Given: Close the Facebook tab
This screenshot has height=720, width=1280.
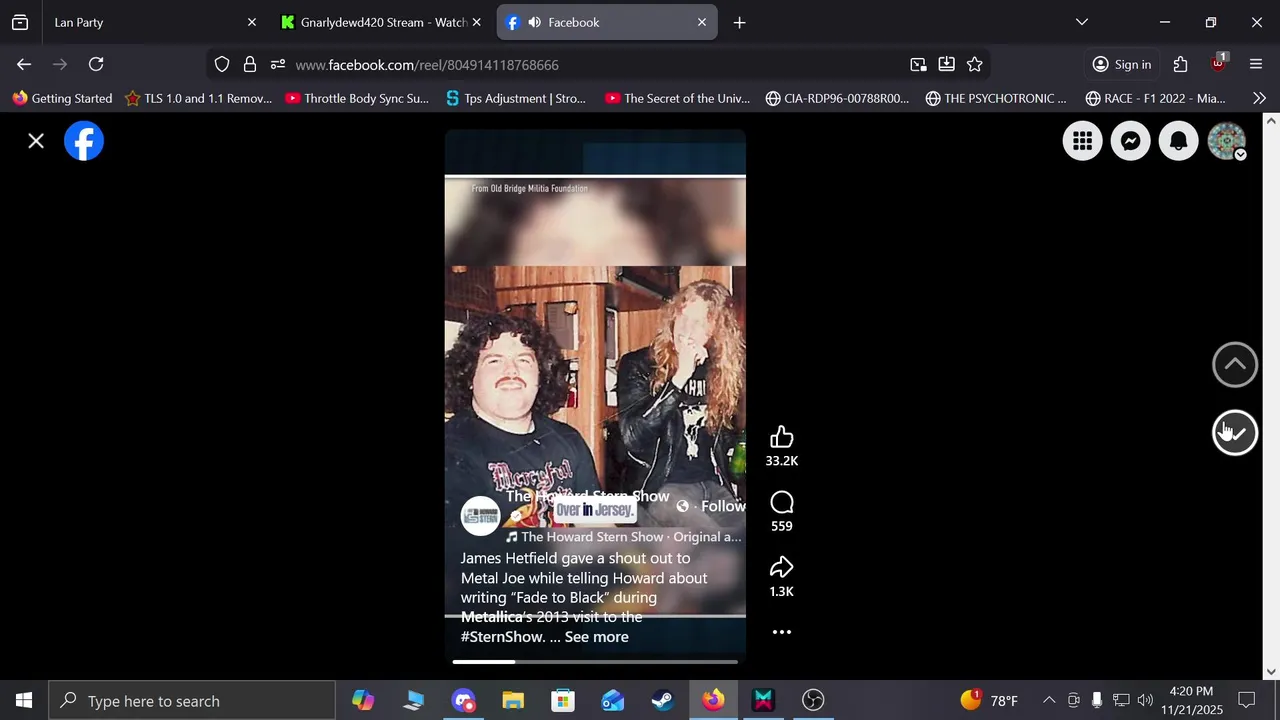Looking at the screenshot, I should [x=702, y=22].
